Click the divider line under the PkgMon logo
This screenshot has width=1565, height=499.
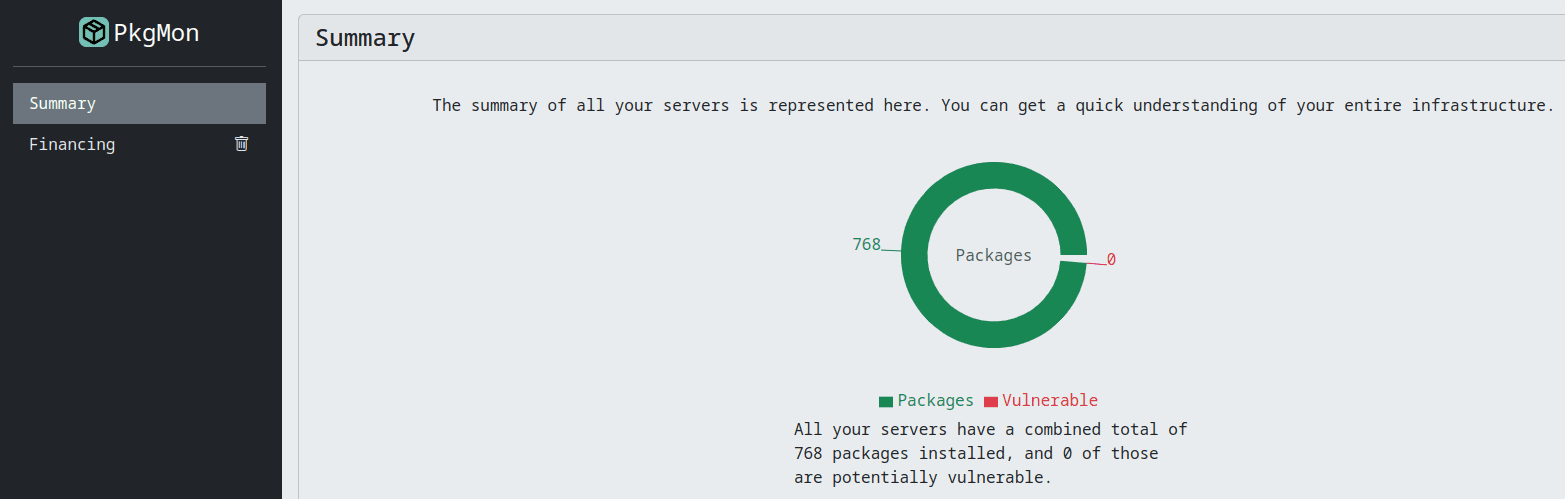coord(139,67)
